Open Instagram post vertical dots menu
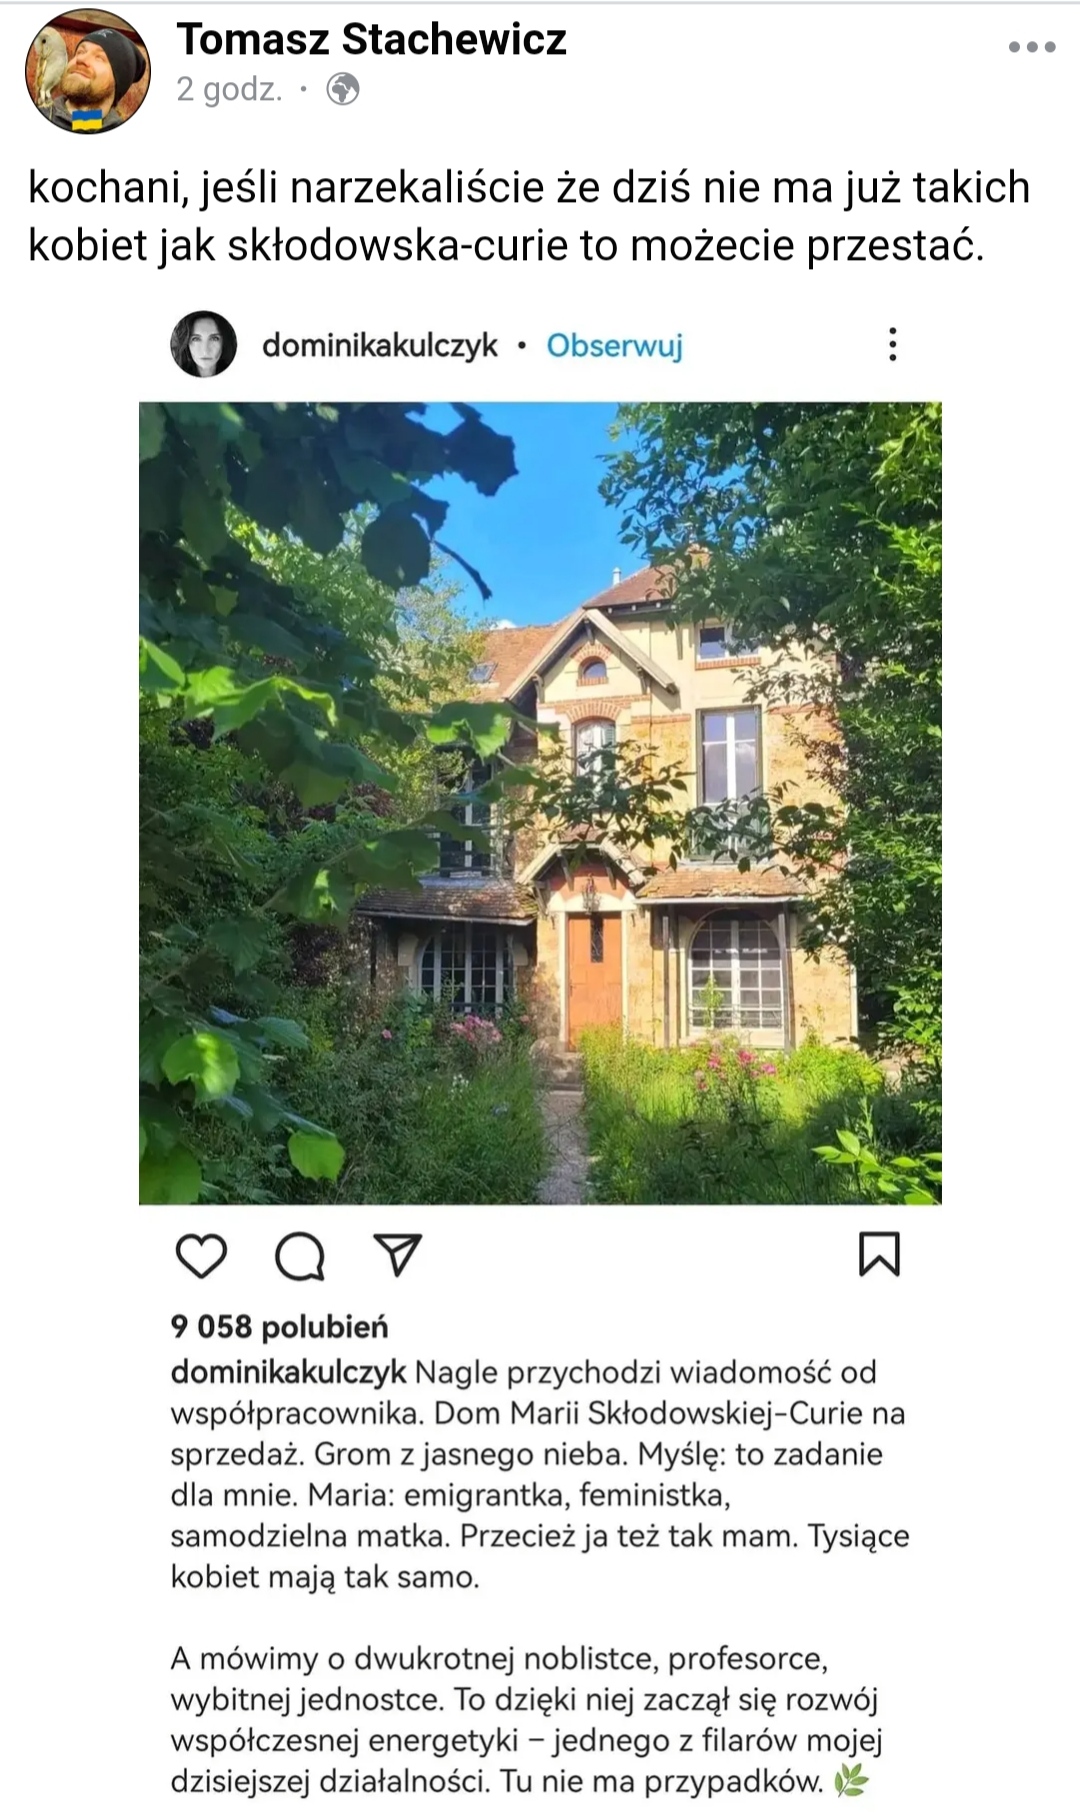This screenshot has height=1819, width=1080. tap(893, 344)
